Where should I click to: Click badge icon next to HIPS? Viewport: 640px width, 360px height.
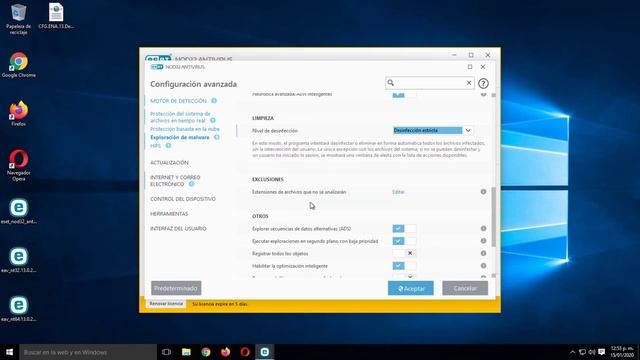point(168,145)
